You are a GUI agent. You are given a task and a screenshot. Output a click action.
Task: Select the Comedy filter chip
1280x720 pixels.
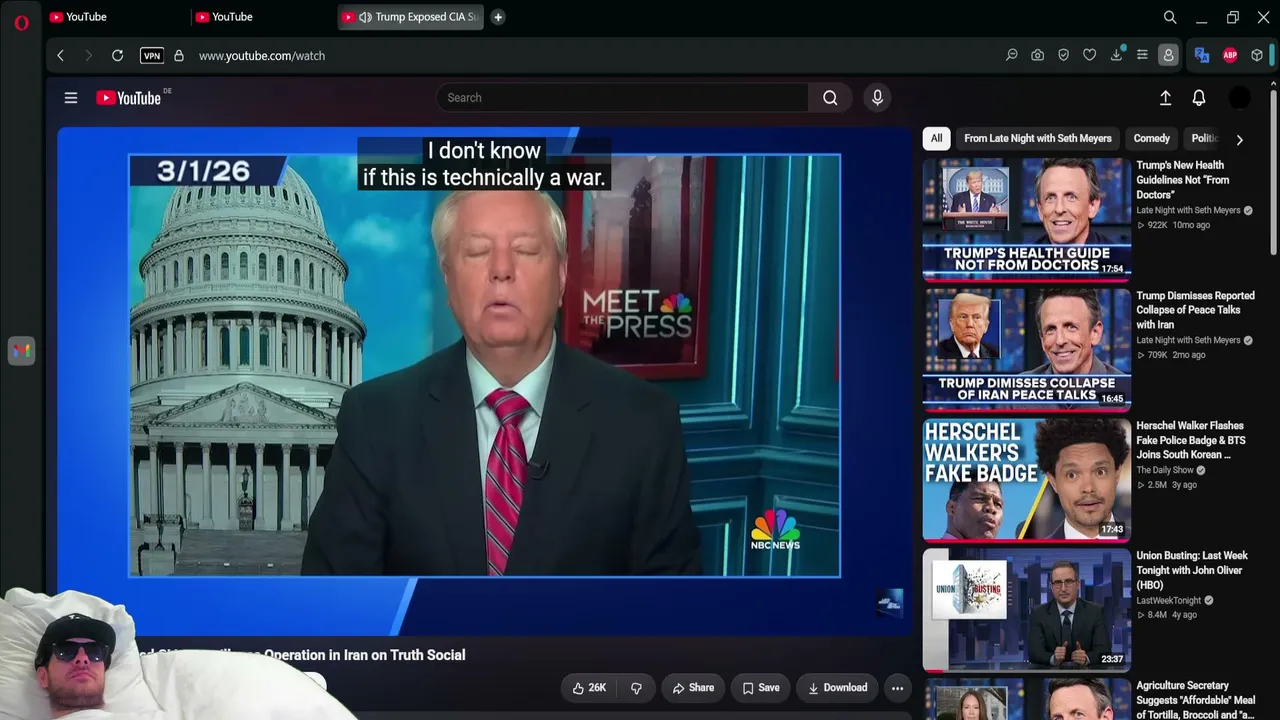click(x=1151, y=139)
